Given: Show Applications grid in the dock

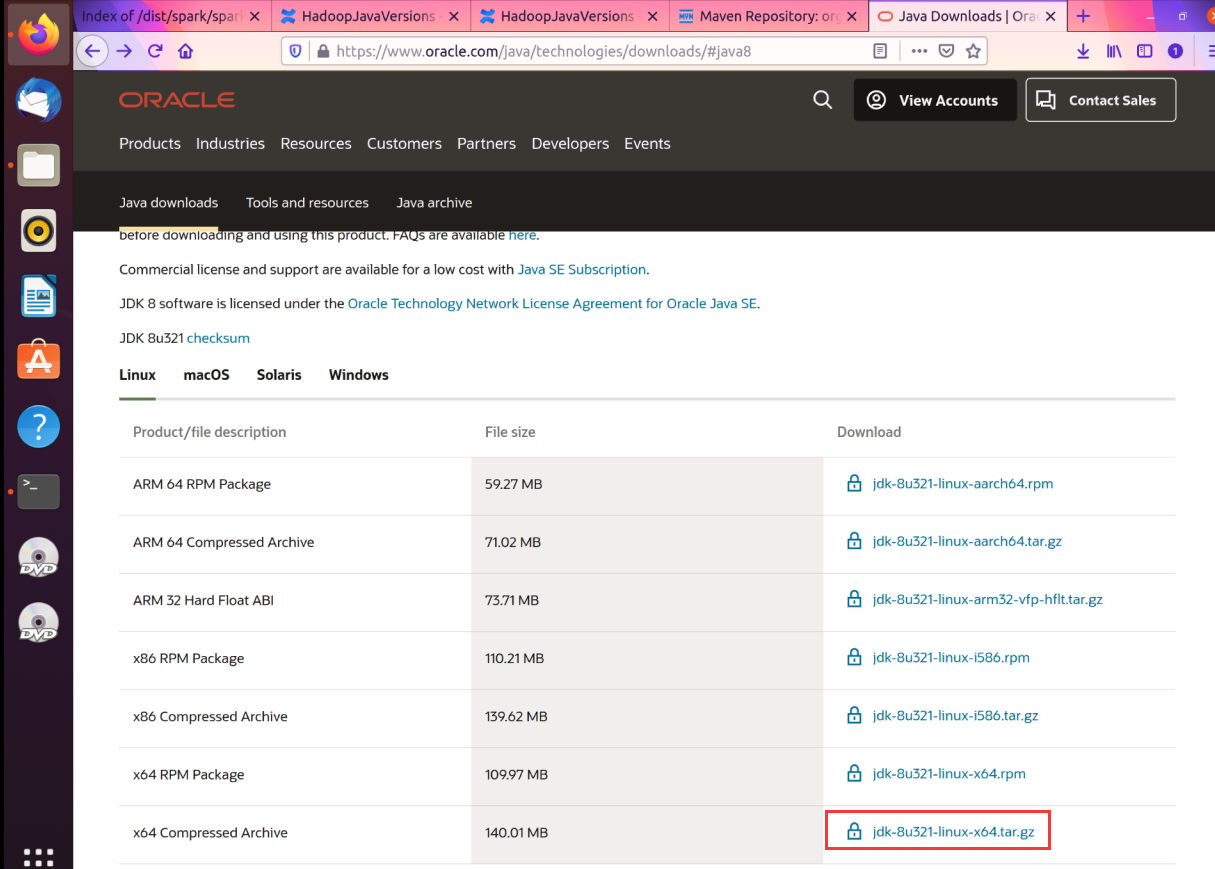Looking at the screenshot, I should tap(38, 857).
